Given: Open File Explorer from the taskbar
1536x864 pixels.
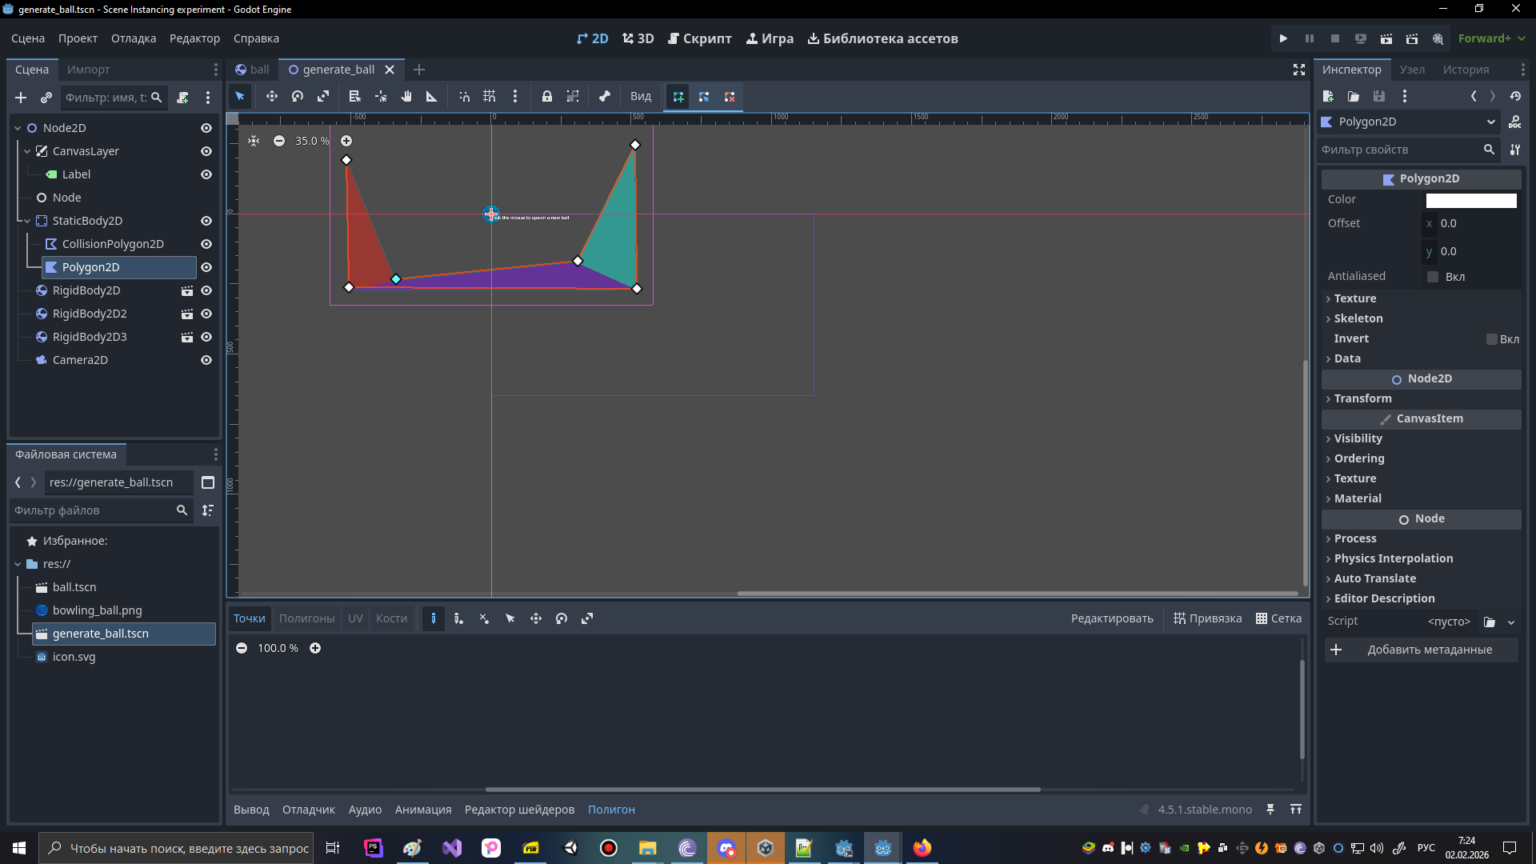Looking at the screenshot, I should pyautogui.click(x=648, y=848).
